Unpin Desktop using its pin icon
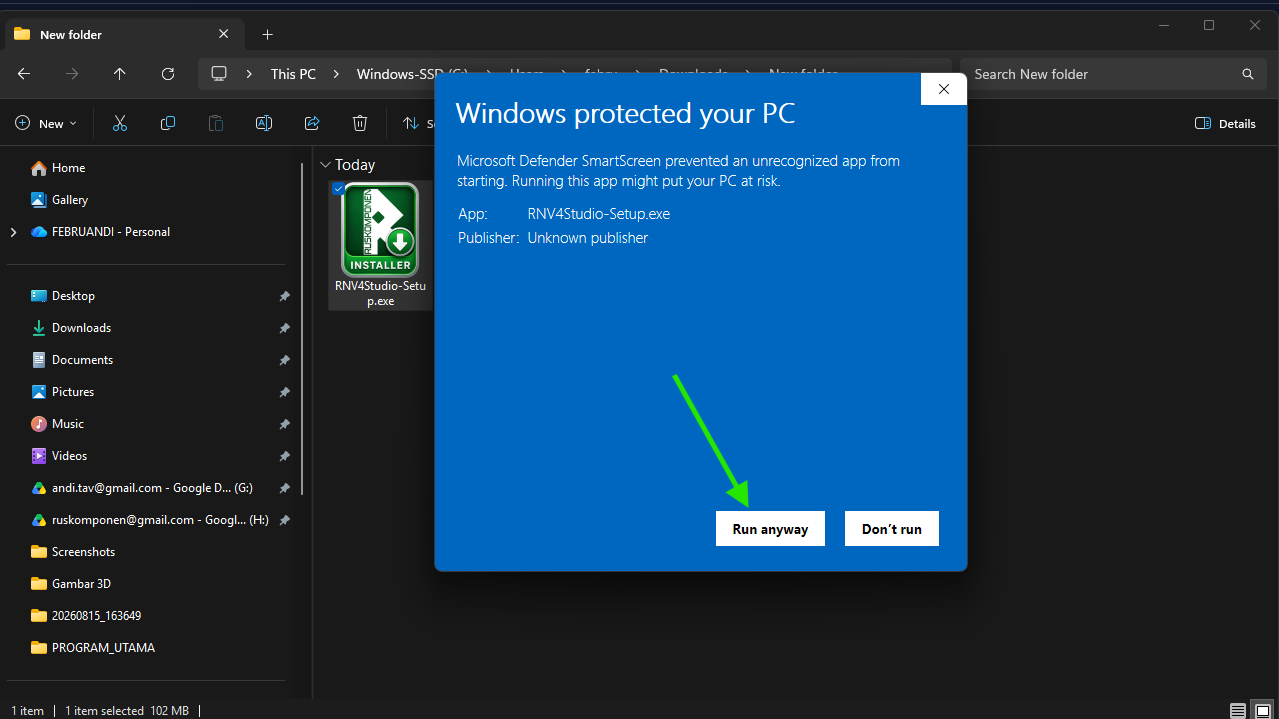 tap(284, 297)
